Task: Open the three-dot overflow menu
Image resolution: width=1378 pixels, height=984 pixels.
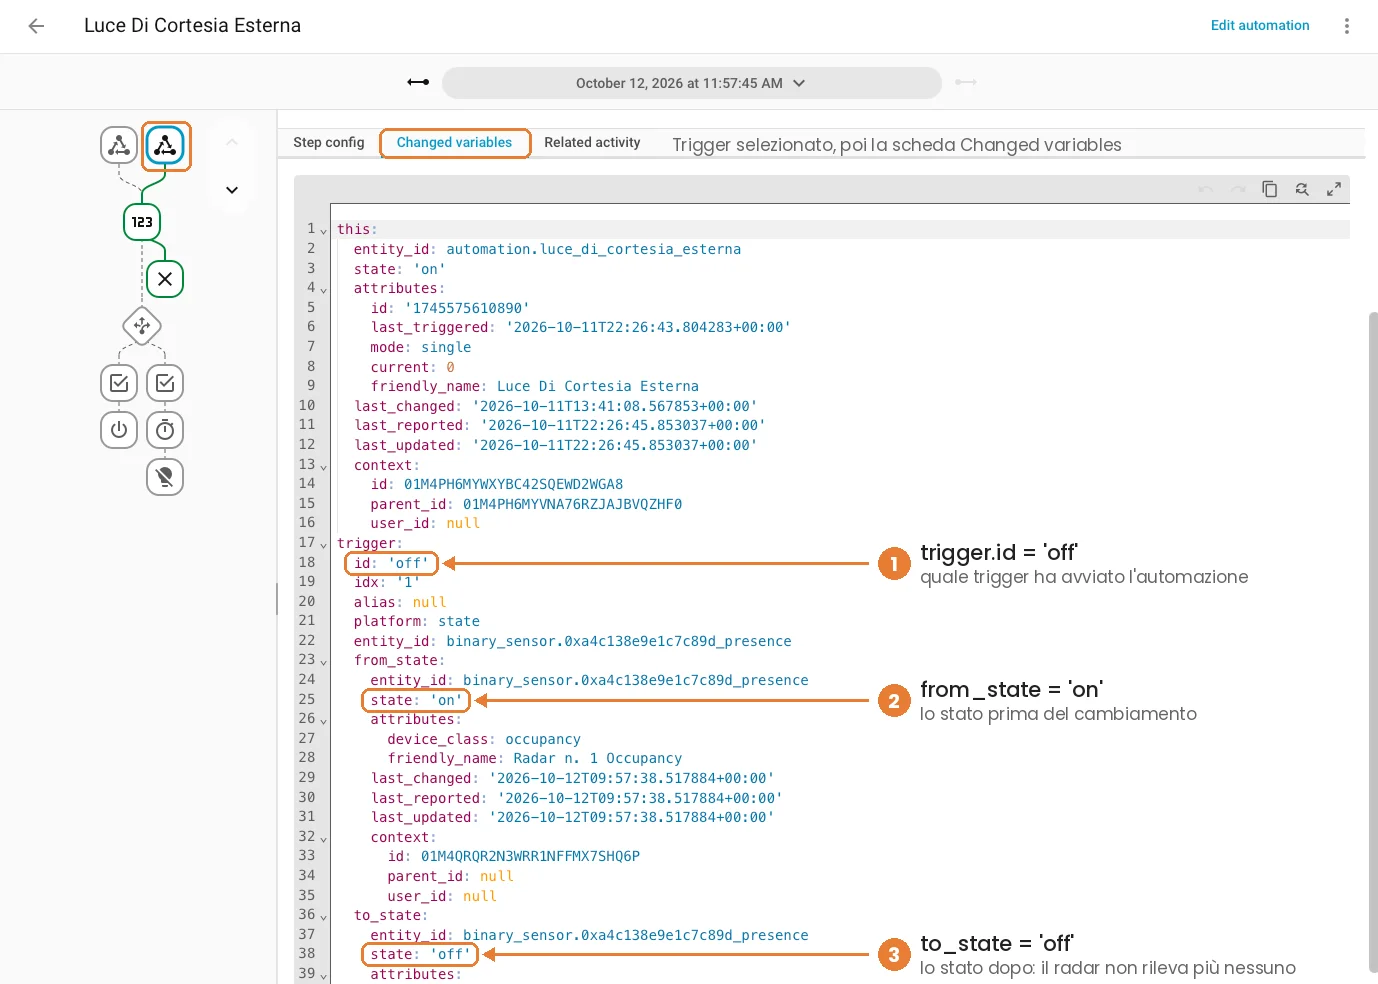Action: 1347,26
